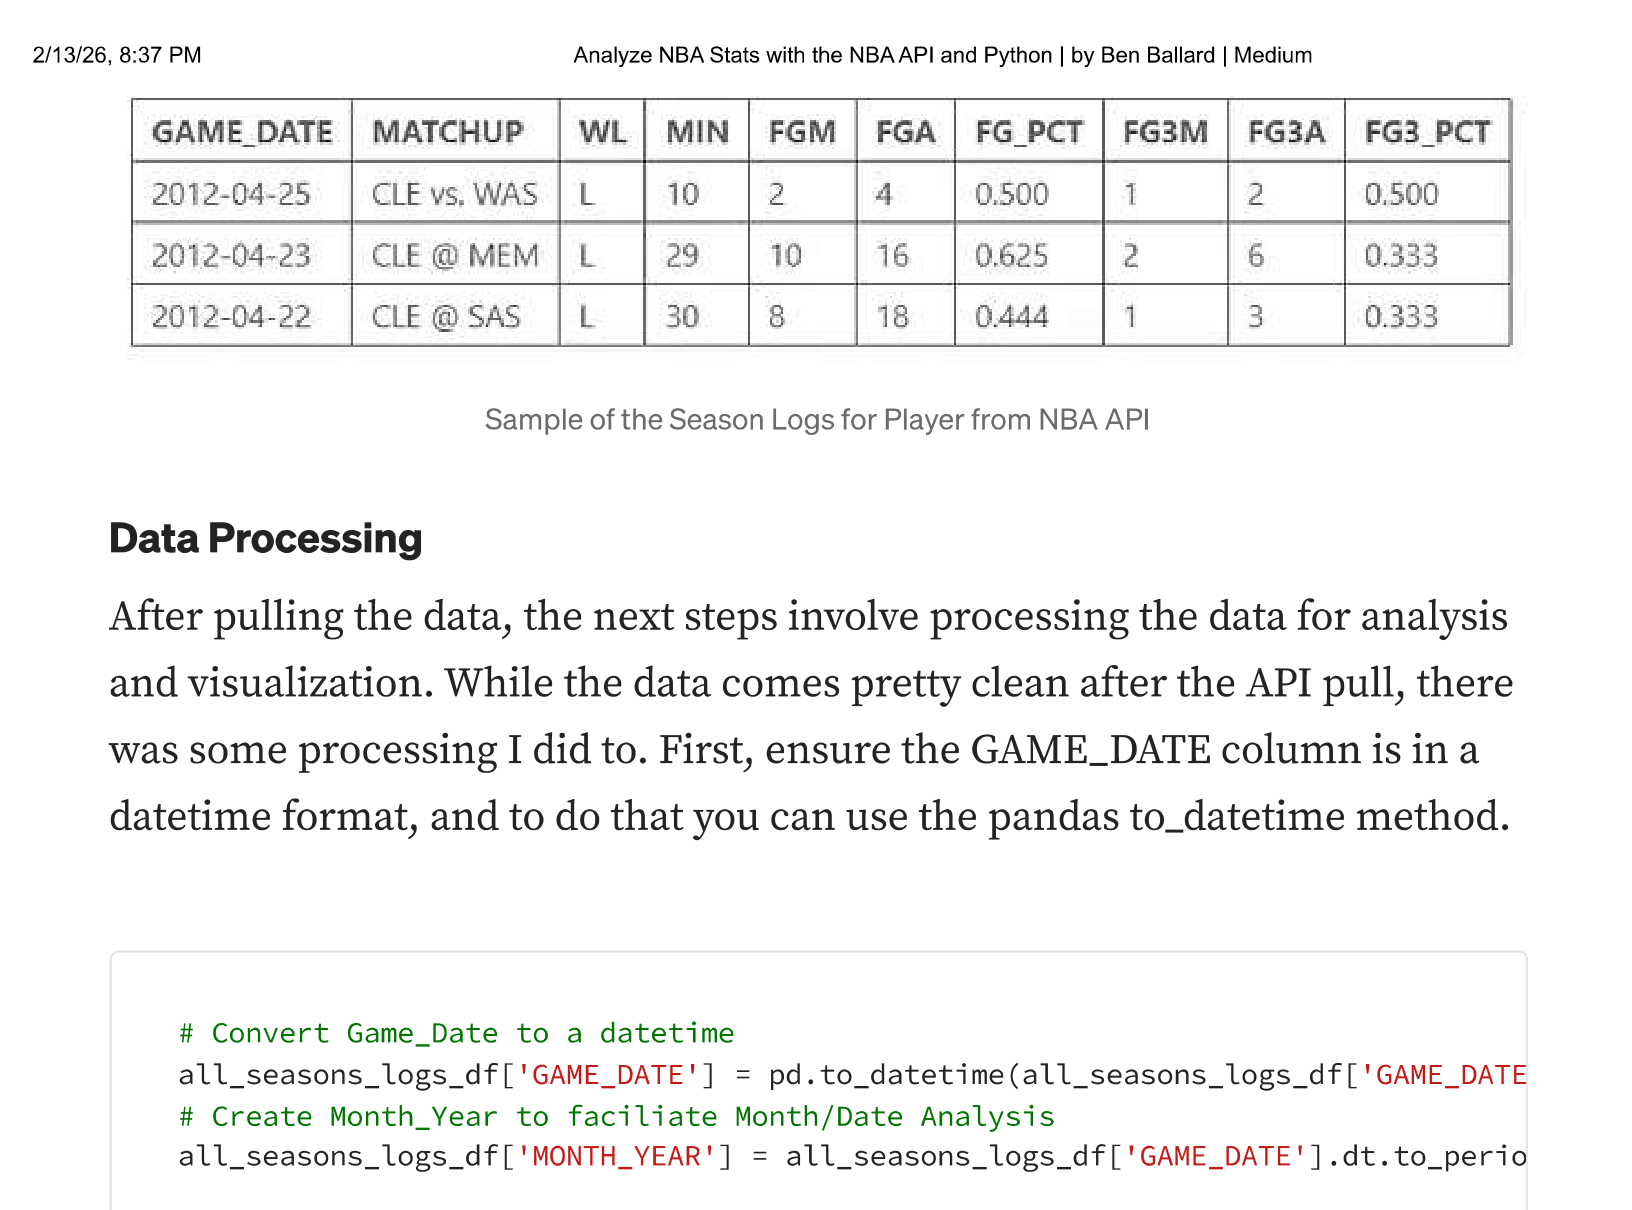Image resolution: width=1632 pixels, height=1210 pixels.
Task: Click the 2012-04-25 date cell
Action: (x=231, y=194)
